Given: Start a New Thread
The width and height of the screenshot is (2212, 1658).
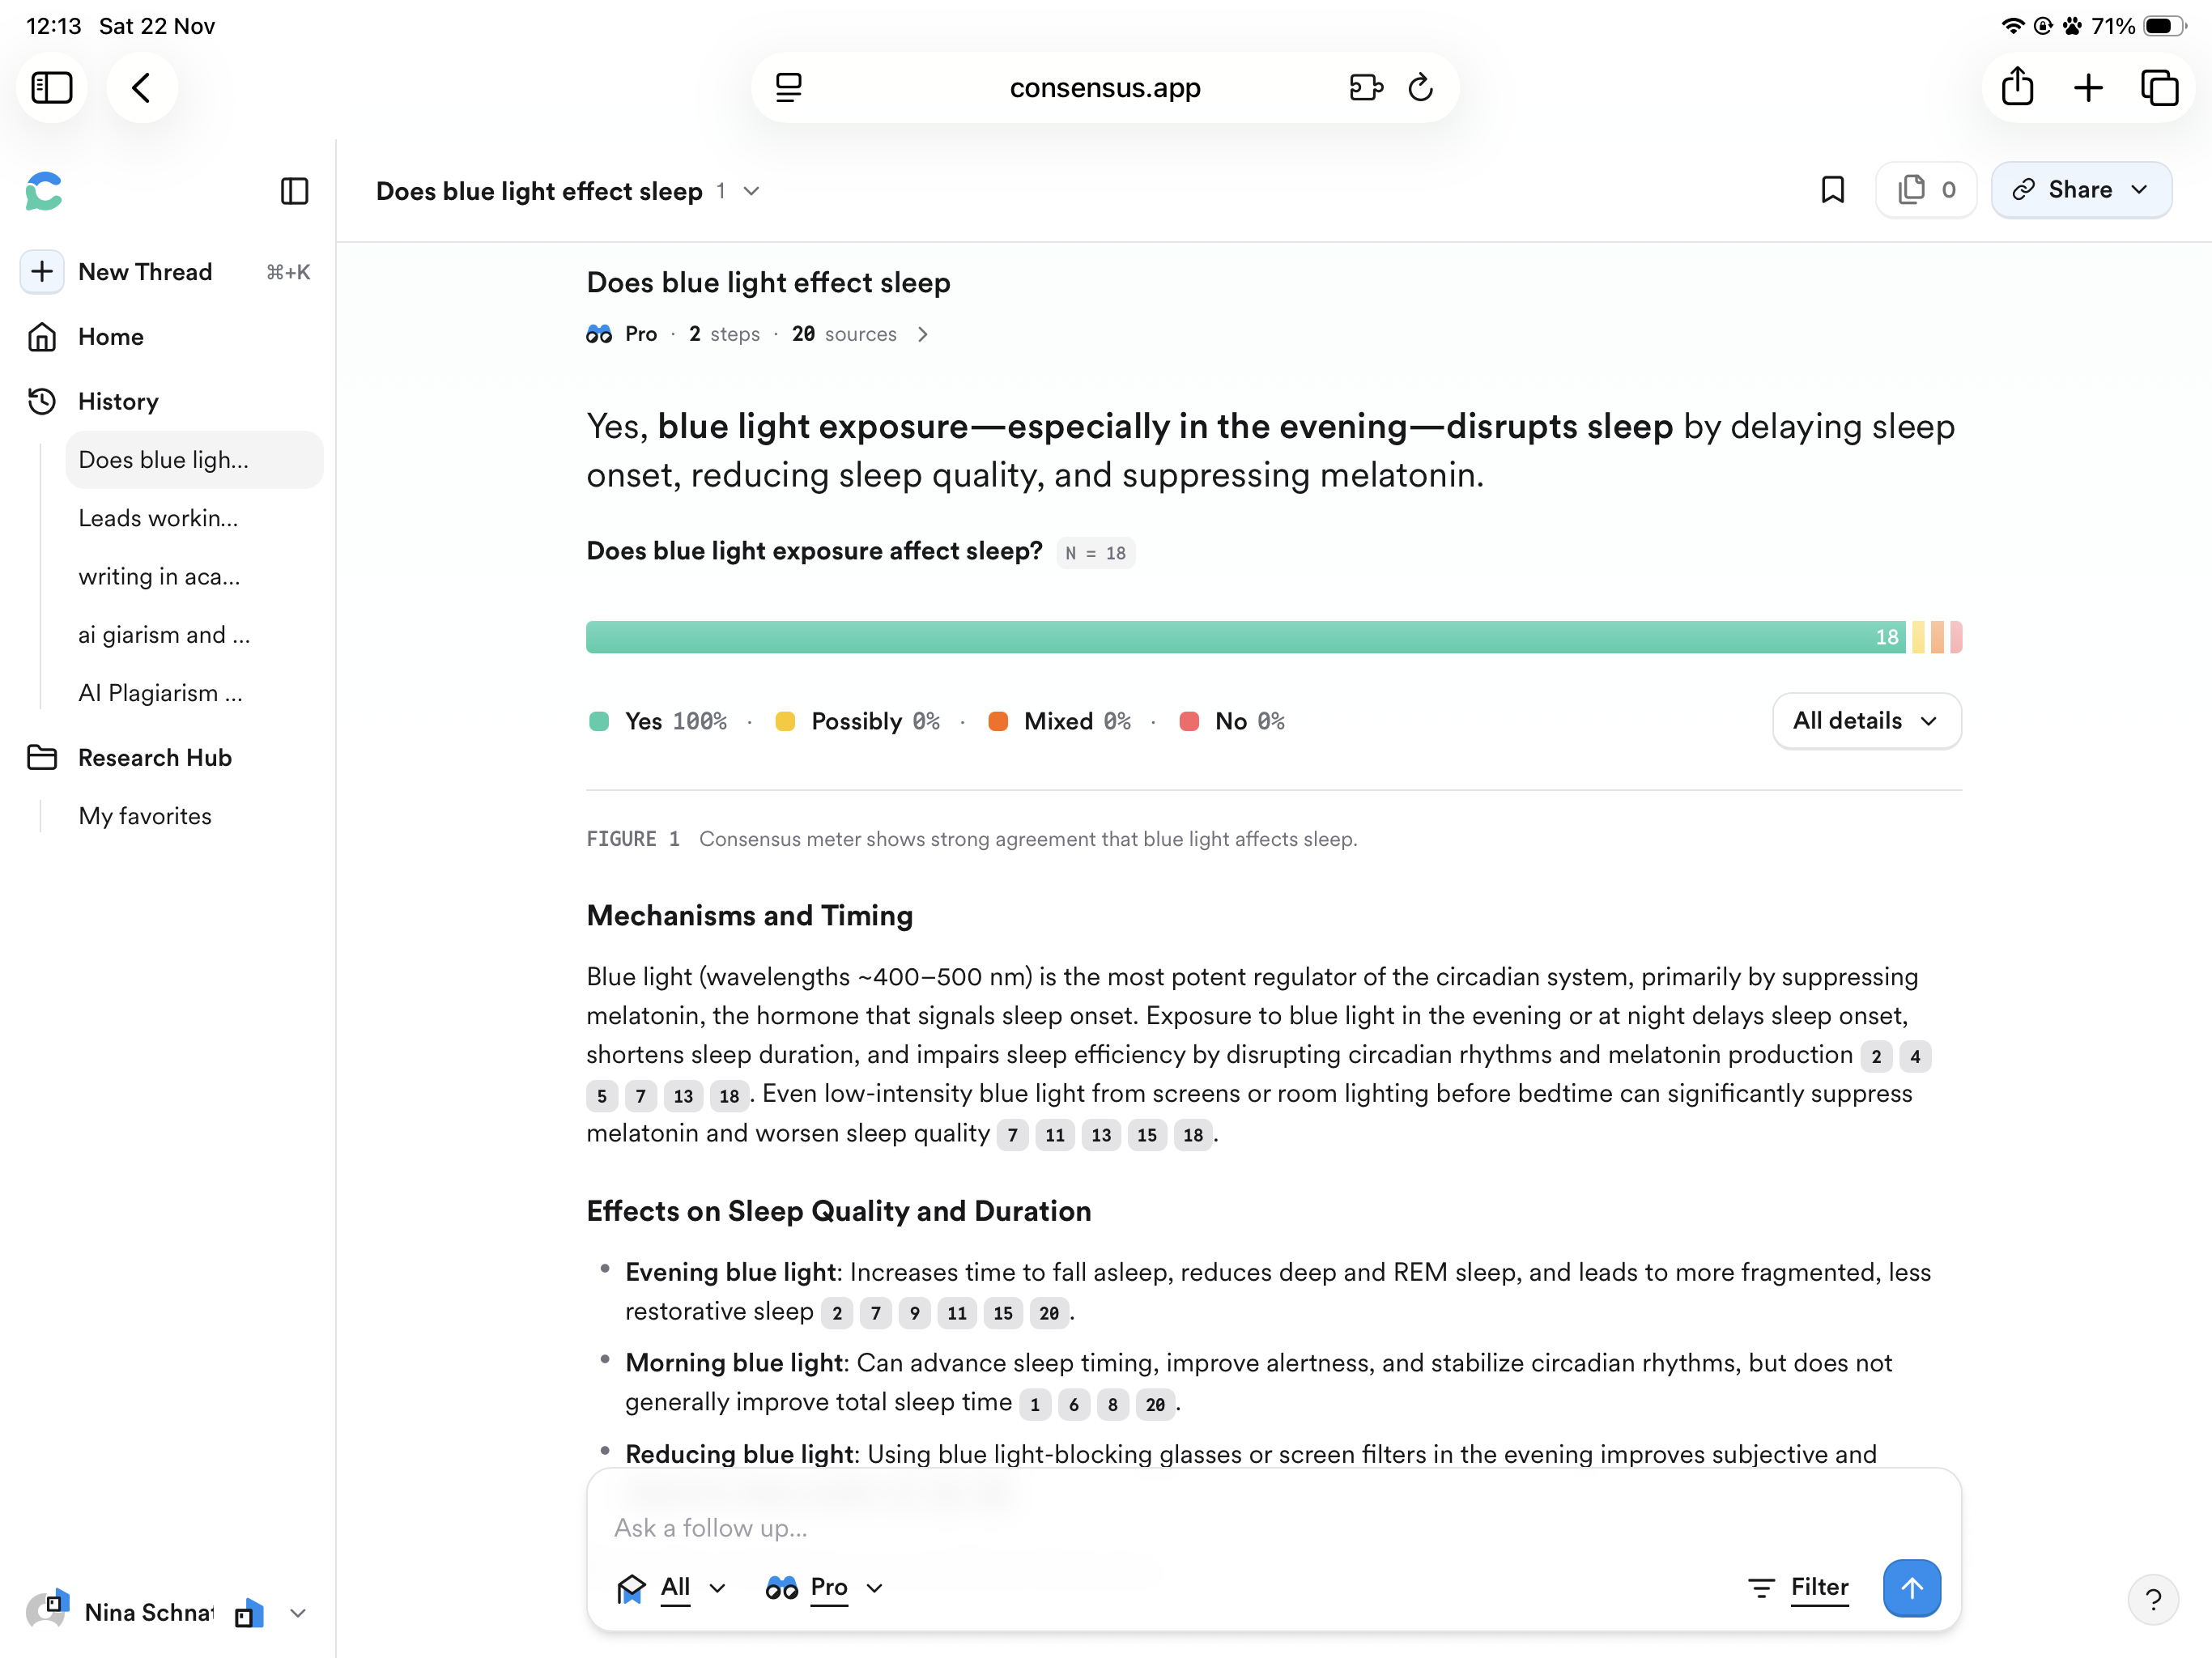Looking at the screenshot, I should (x=144, y=272).
